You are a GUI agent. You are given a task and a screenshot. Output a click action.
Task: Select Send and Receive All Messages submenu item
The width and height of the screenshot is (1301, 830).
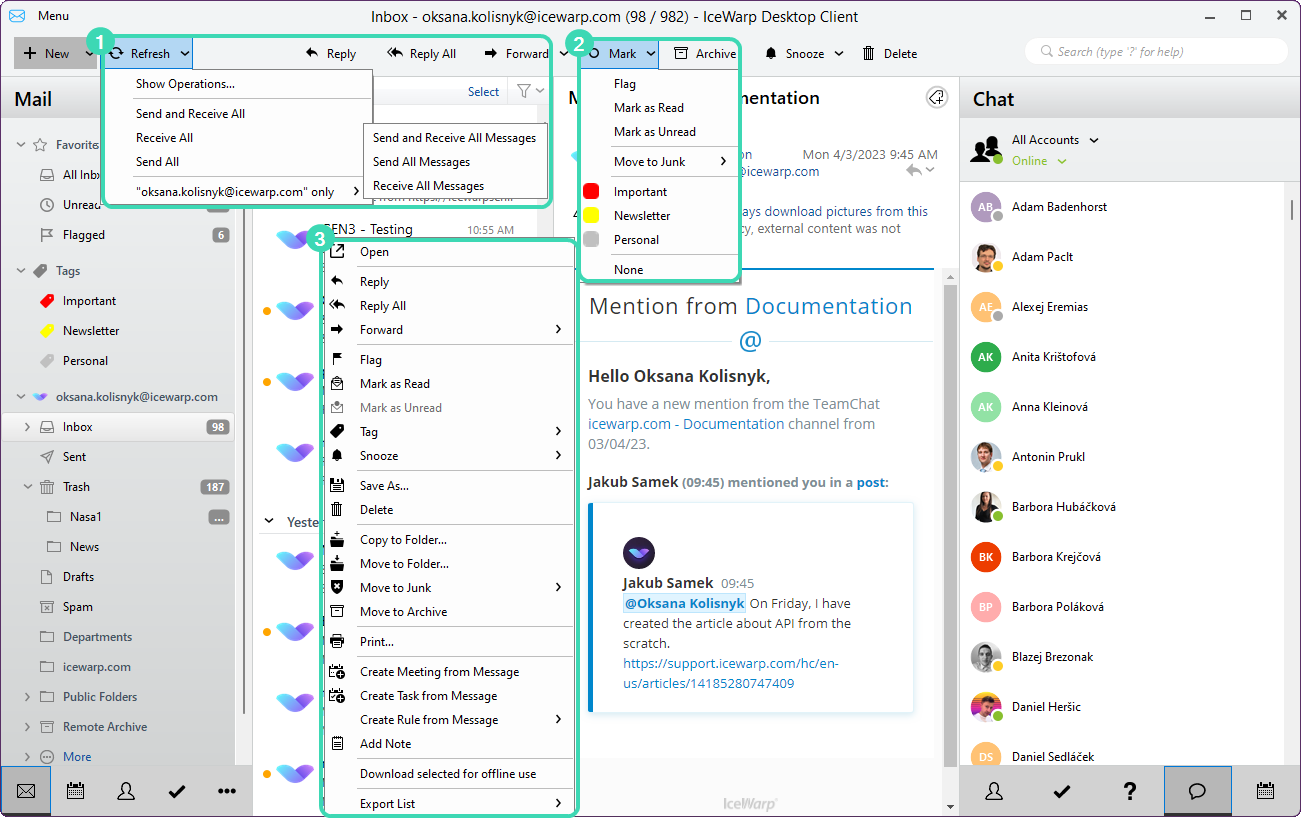tap(455, 138)
